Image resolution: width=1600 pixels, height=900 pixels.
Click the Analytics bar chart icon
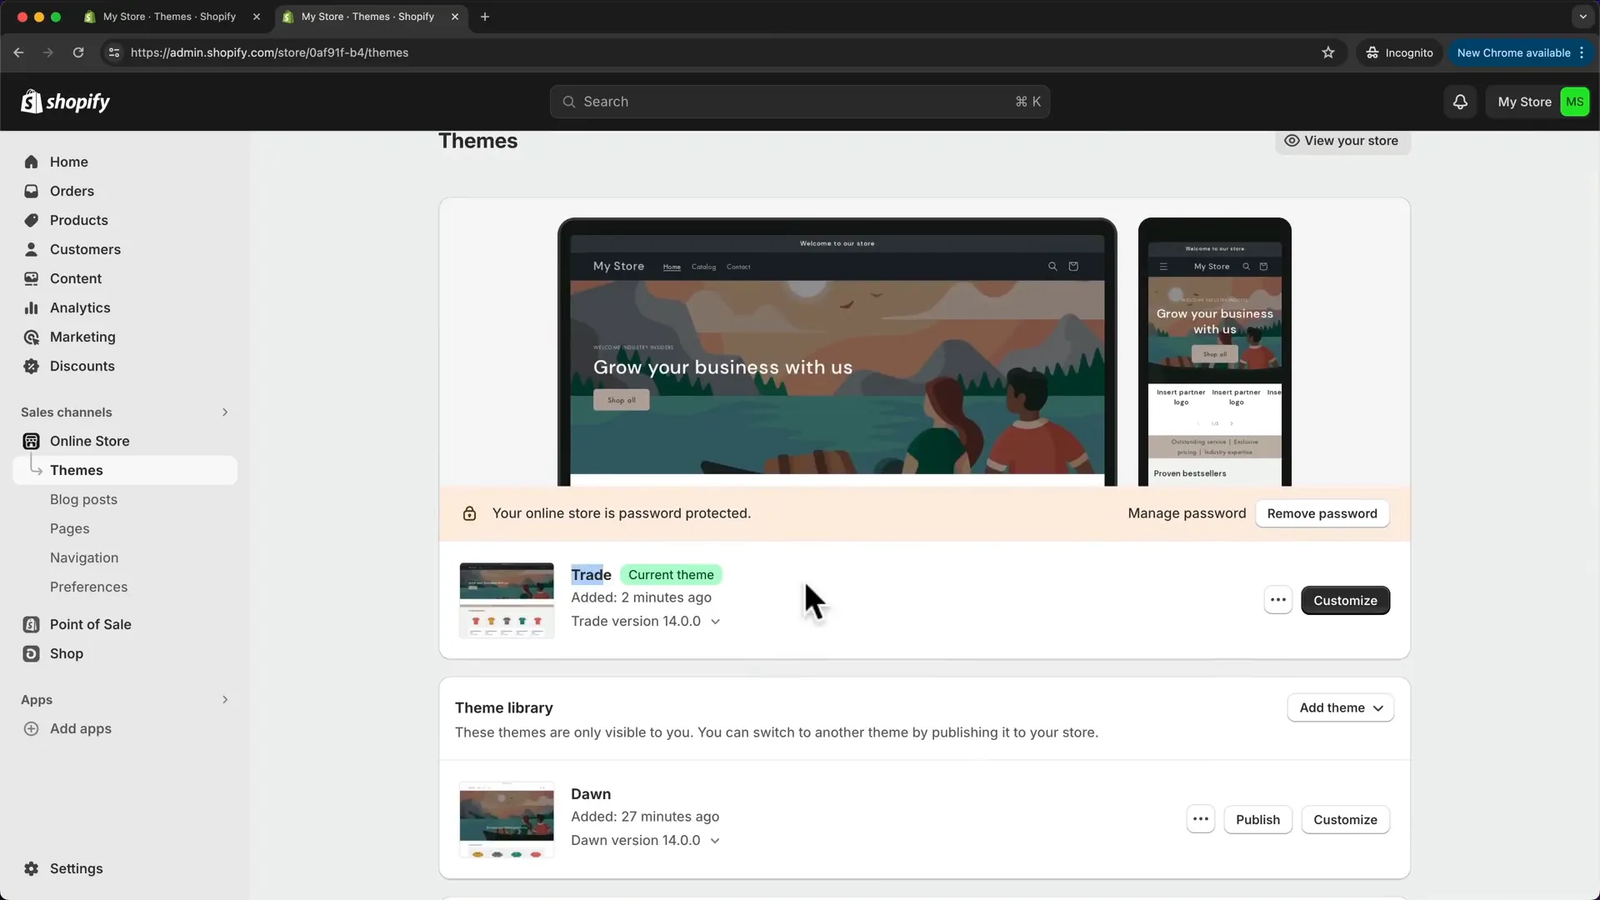(31, 308)
